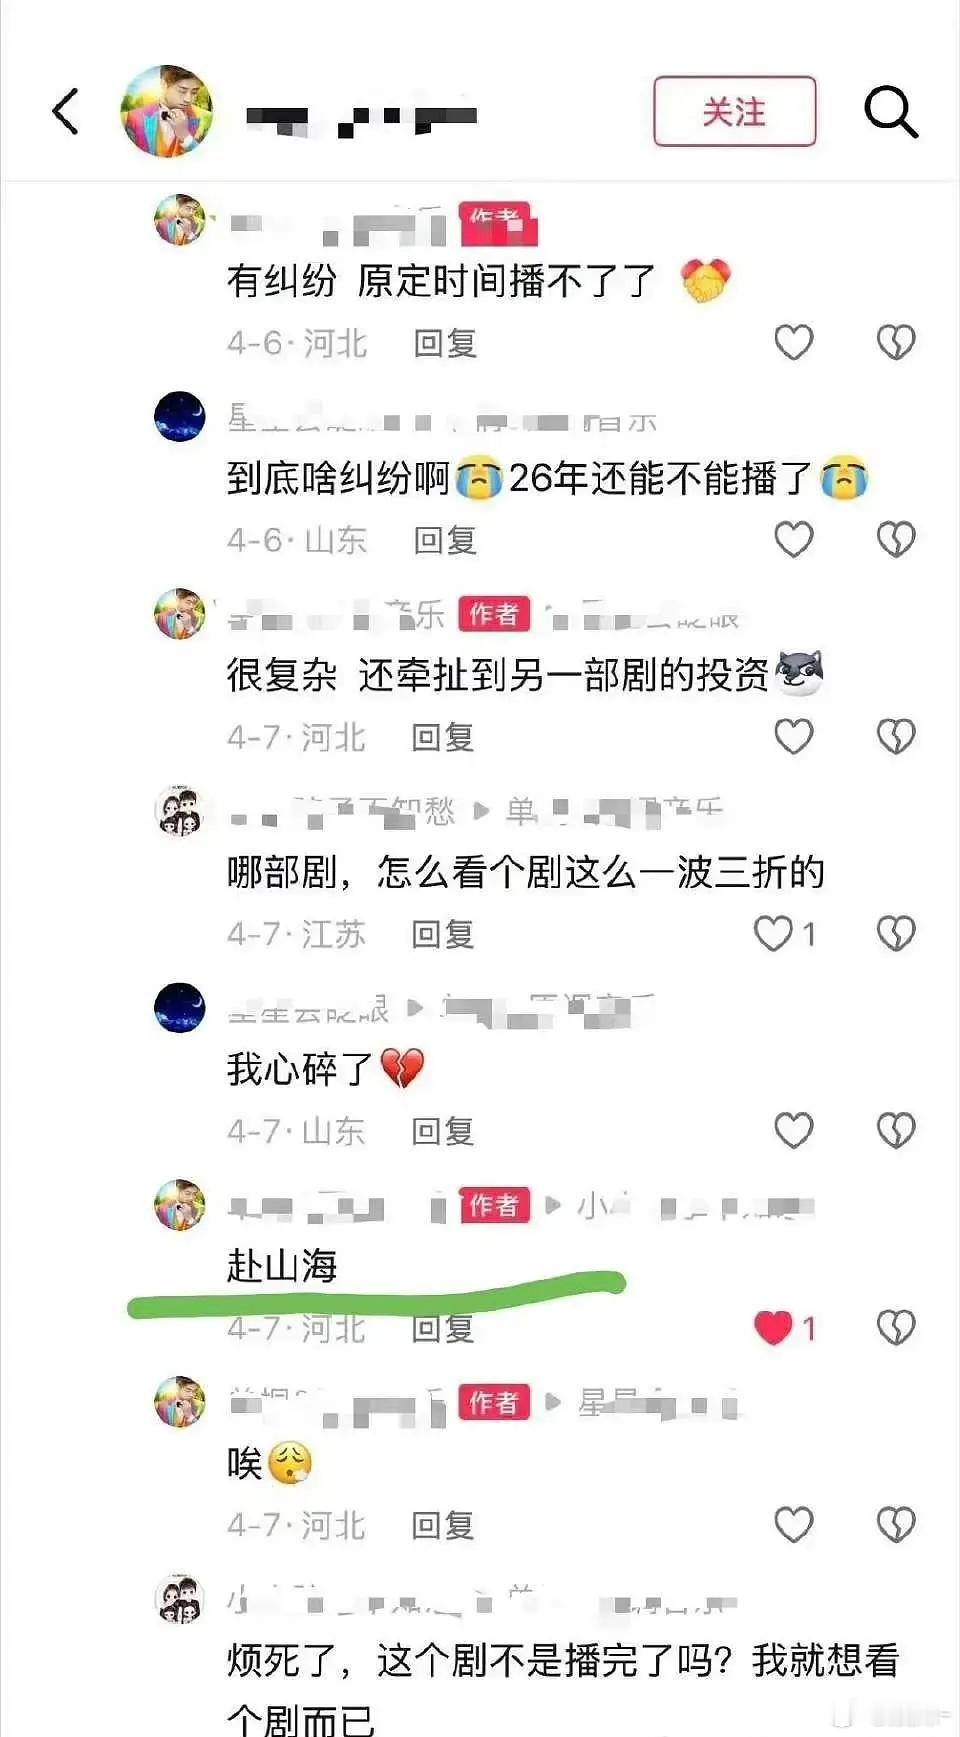Image resolution: width=960 pixels, height=1737 pixels.
Task: Dislike the 赴山海 comment
Action: pos(896,1327)
